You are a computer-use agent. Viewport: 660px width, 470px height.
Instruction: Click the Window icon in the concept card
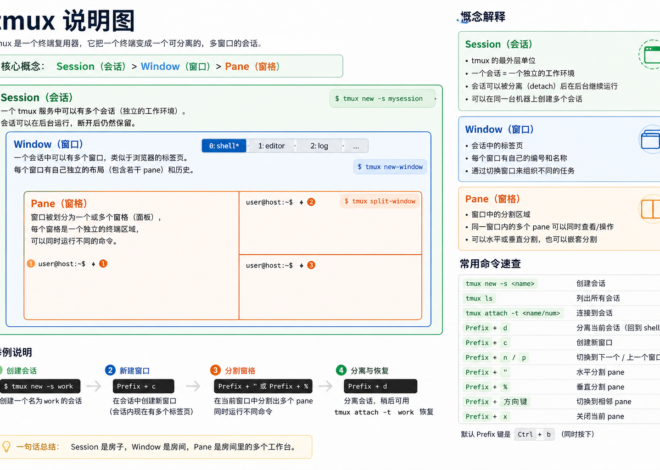[651, 139]
